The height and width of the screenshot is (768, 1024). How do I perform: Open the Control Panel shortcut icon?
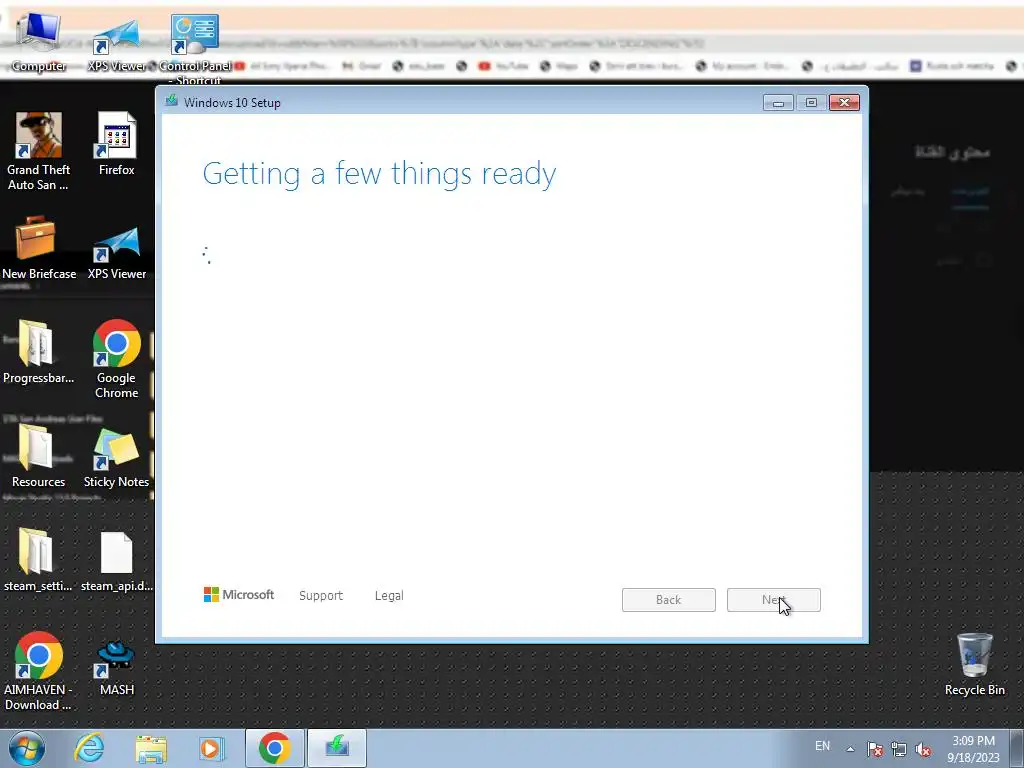tap(195, 46)
